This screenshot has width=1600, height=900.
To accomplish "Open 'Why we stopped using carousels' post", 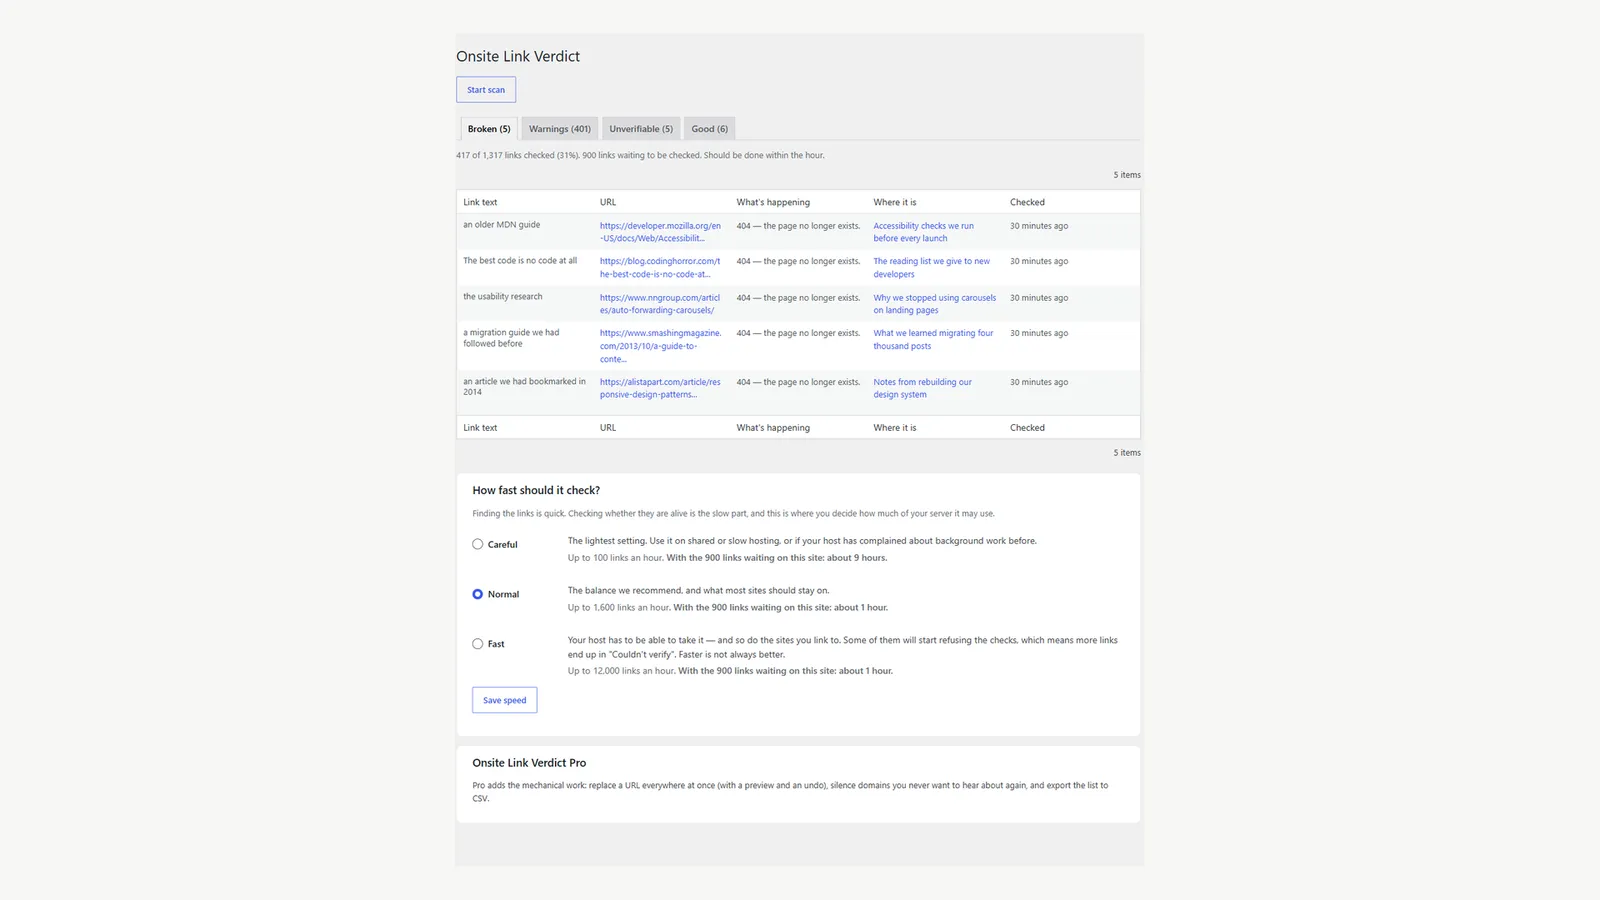I will [934, 304].
